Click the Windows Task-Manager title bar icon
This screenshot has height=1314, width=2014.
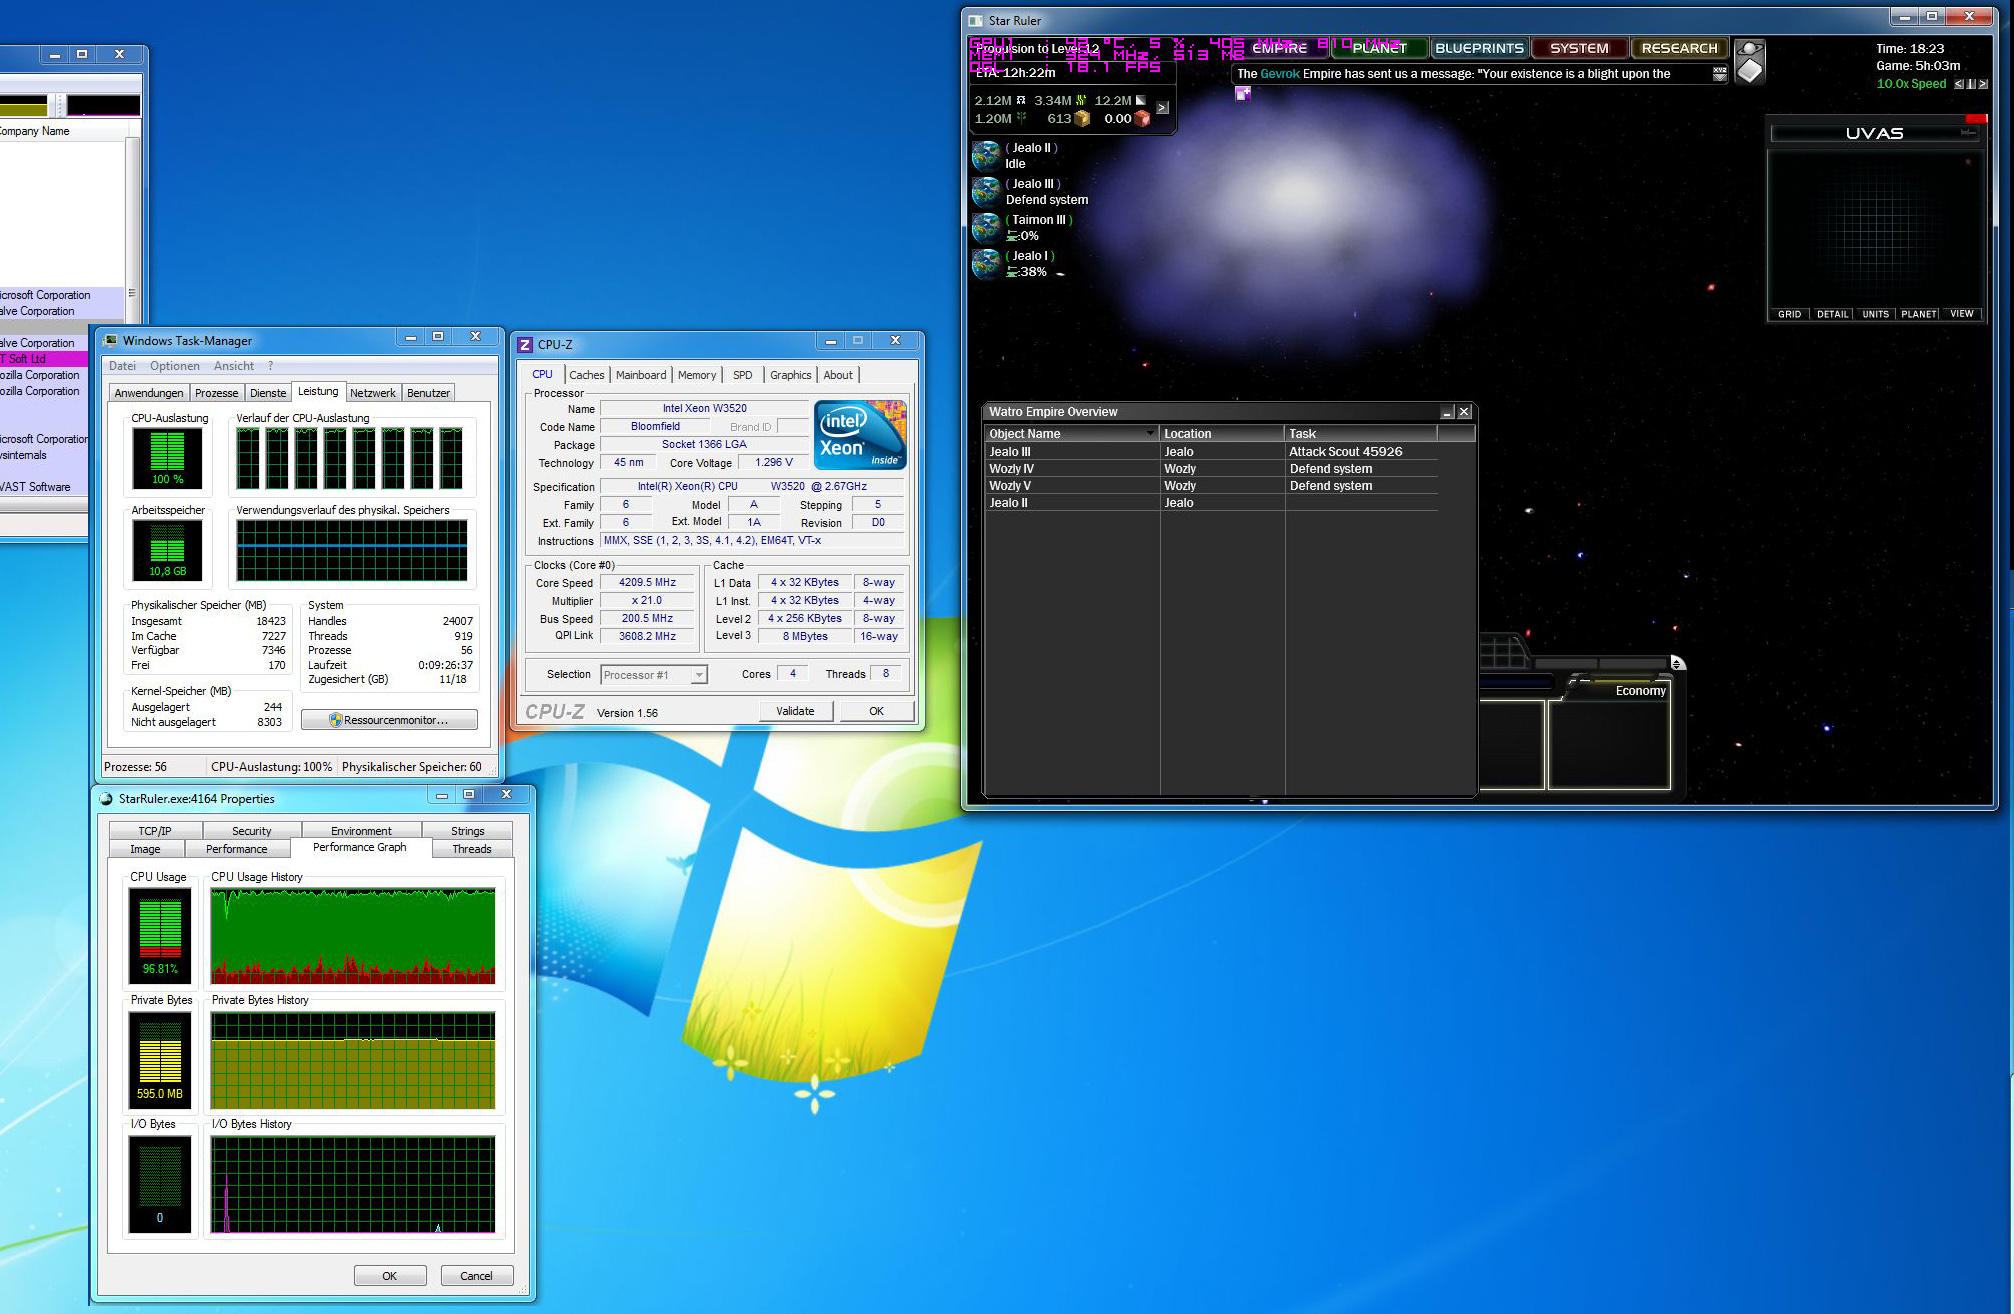click(111, 341)
